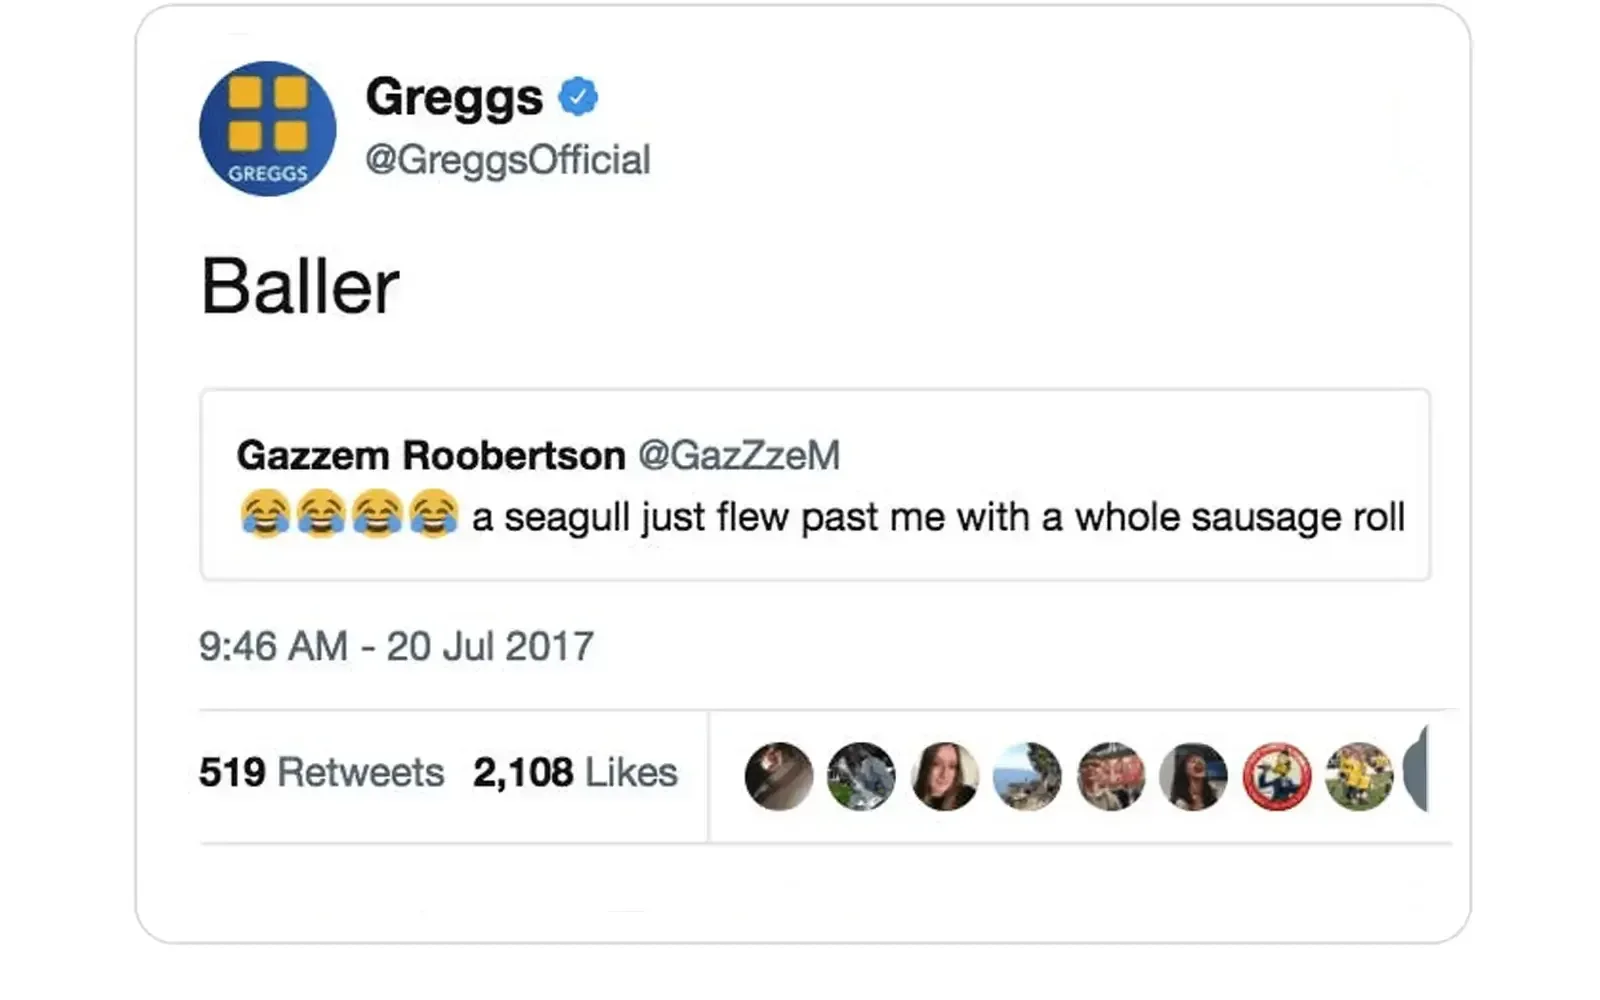
Task: Open Gazzem Roobertson's profile name
Action: click(430, 455)
